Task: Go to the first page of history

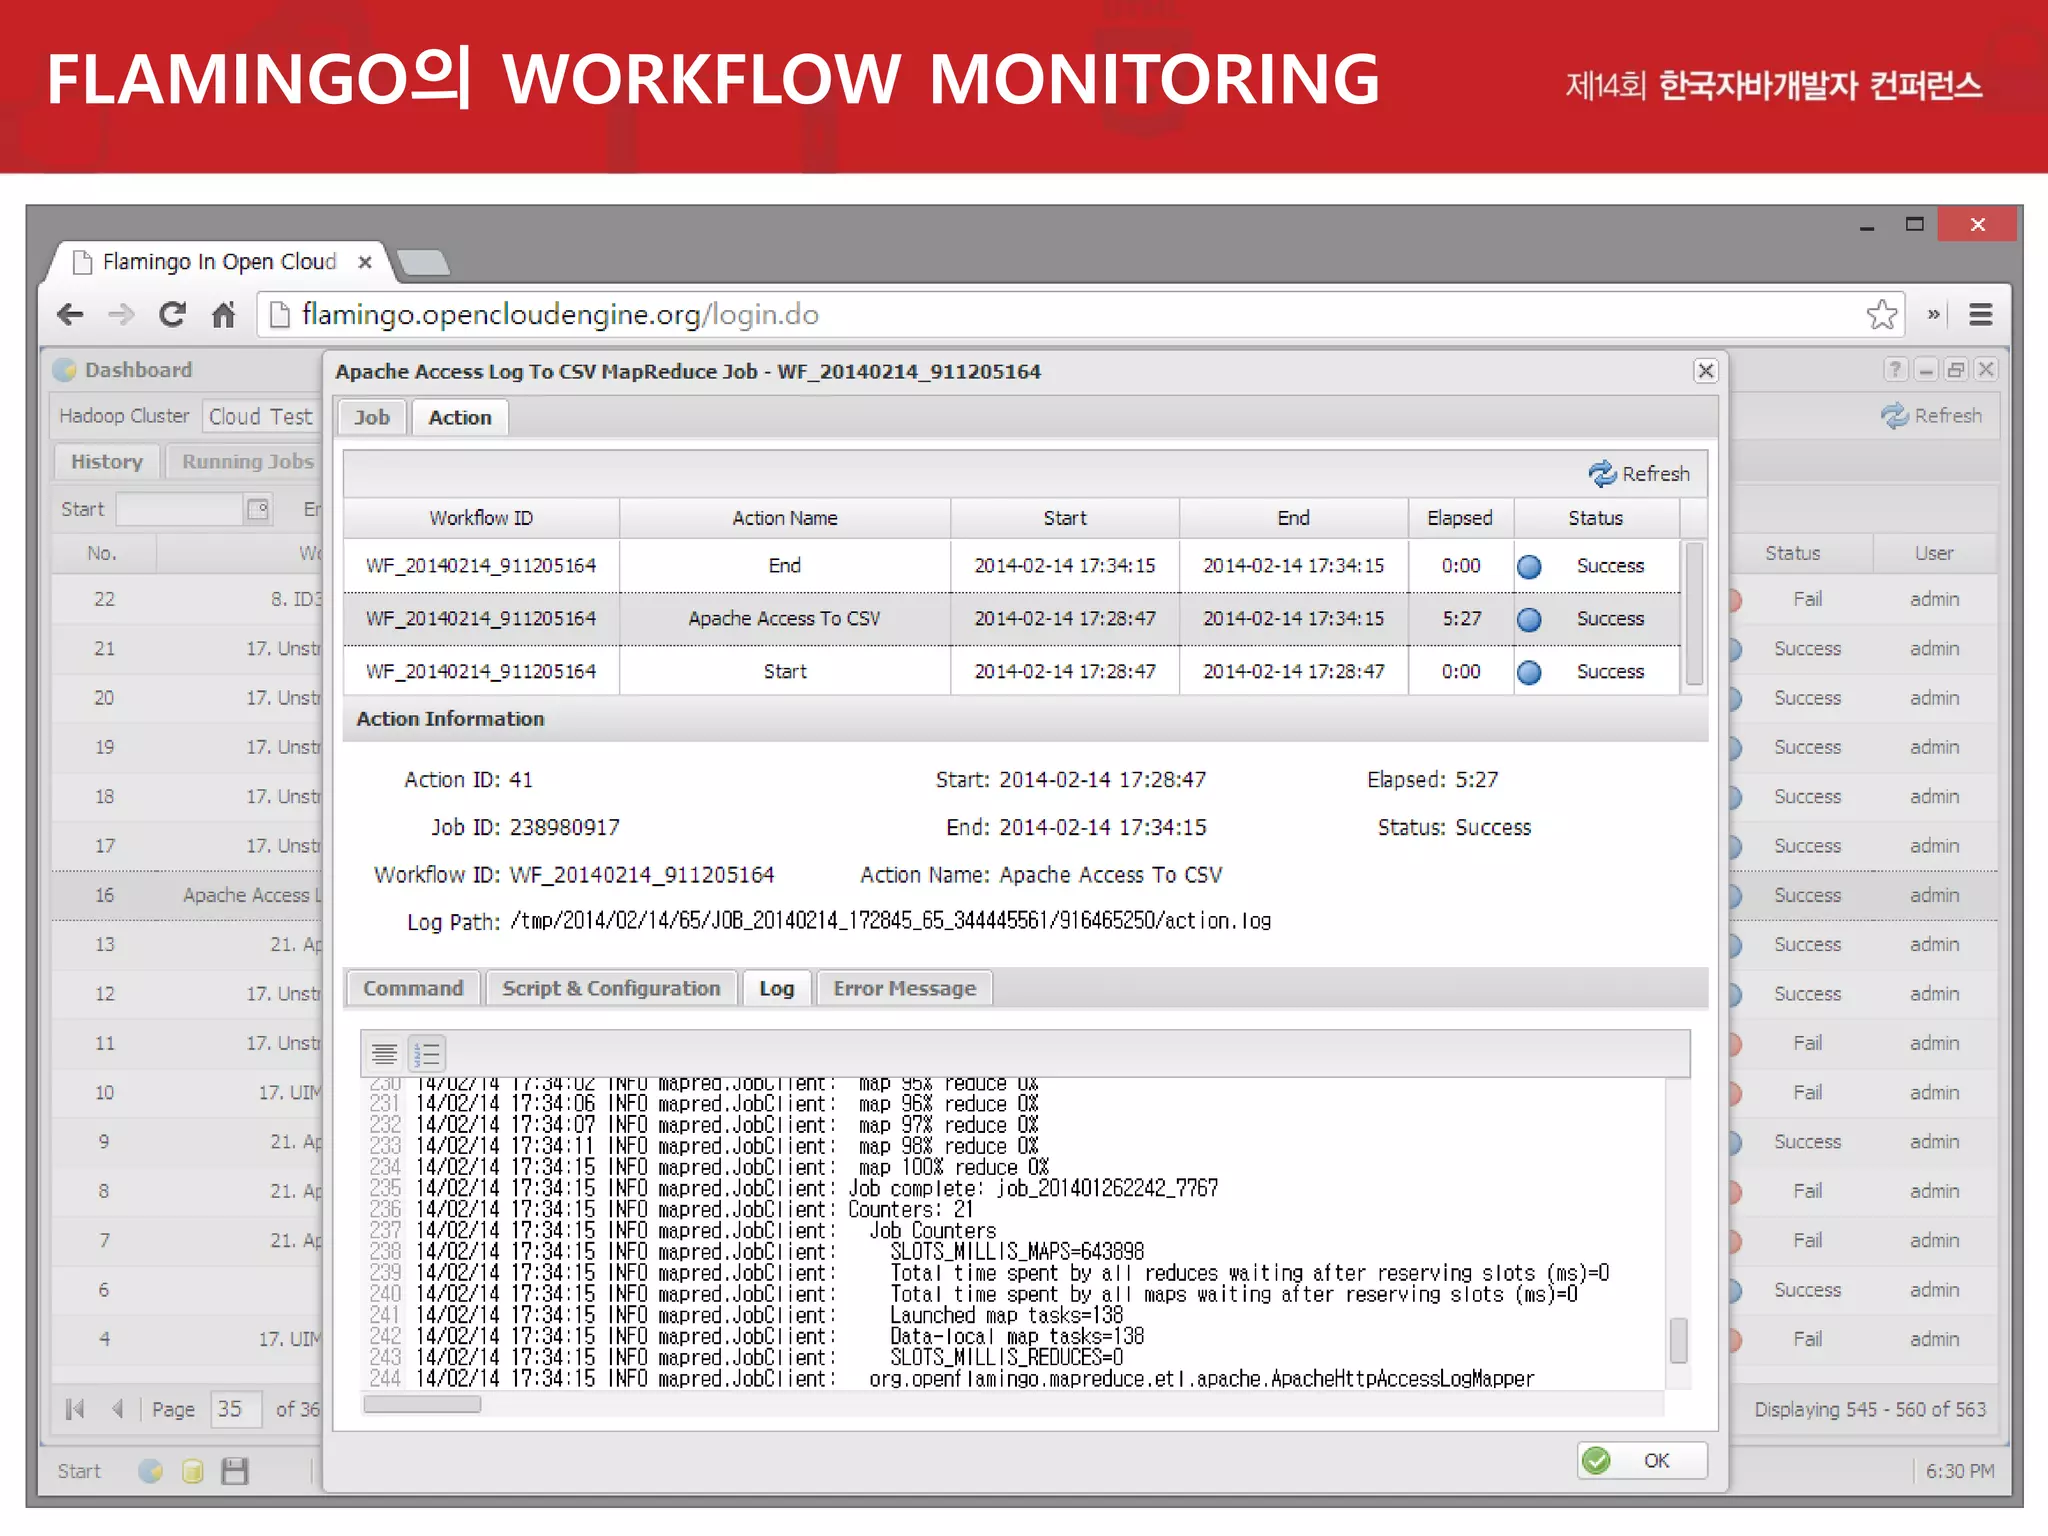Action: click(75, 1410)
